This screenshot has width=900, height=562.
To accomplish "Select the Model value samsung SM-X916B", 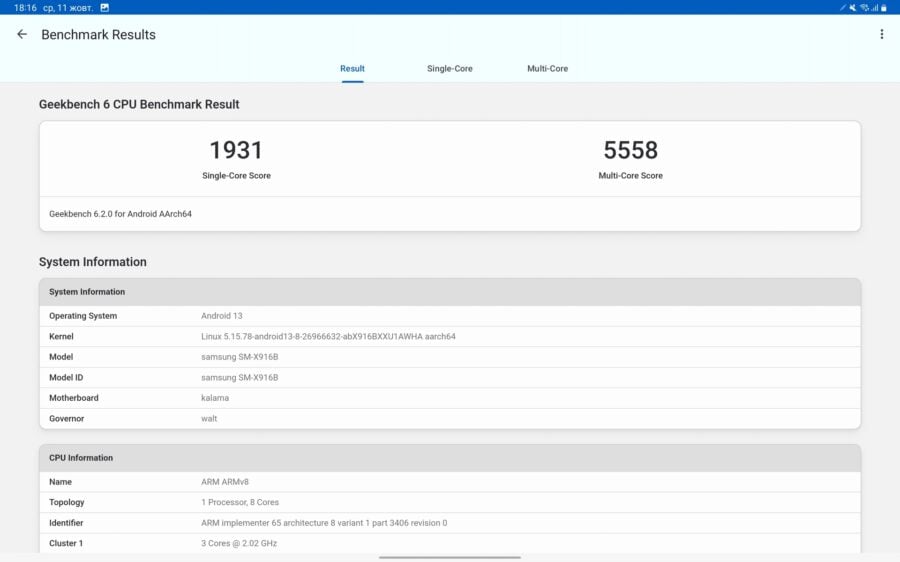I will 239,356.
